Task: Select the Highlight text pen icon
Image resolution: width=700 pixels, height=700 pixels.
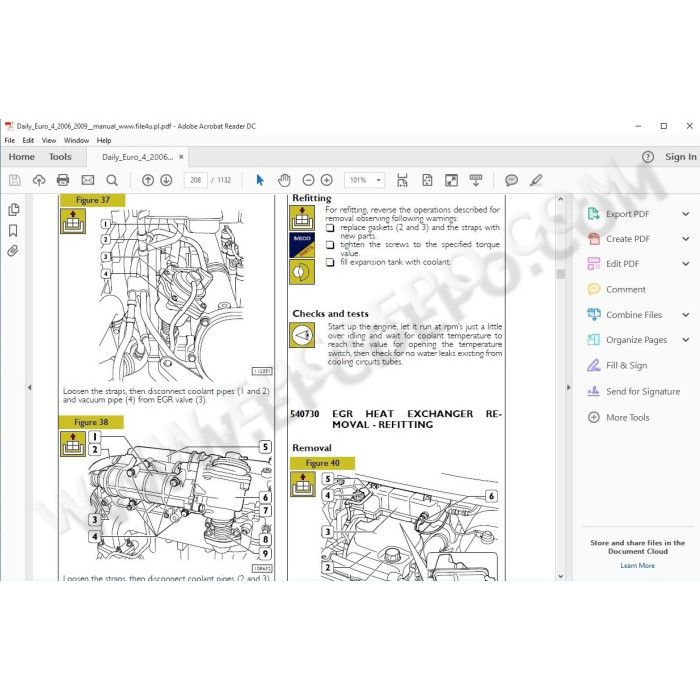Action: coord(536,180)
